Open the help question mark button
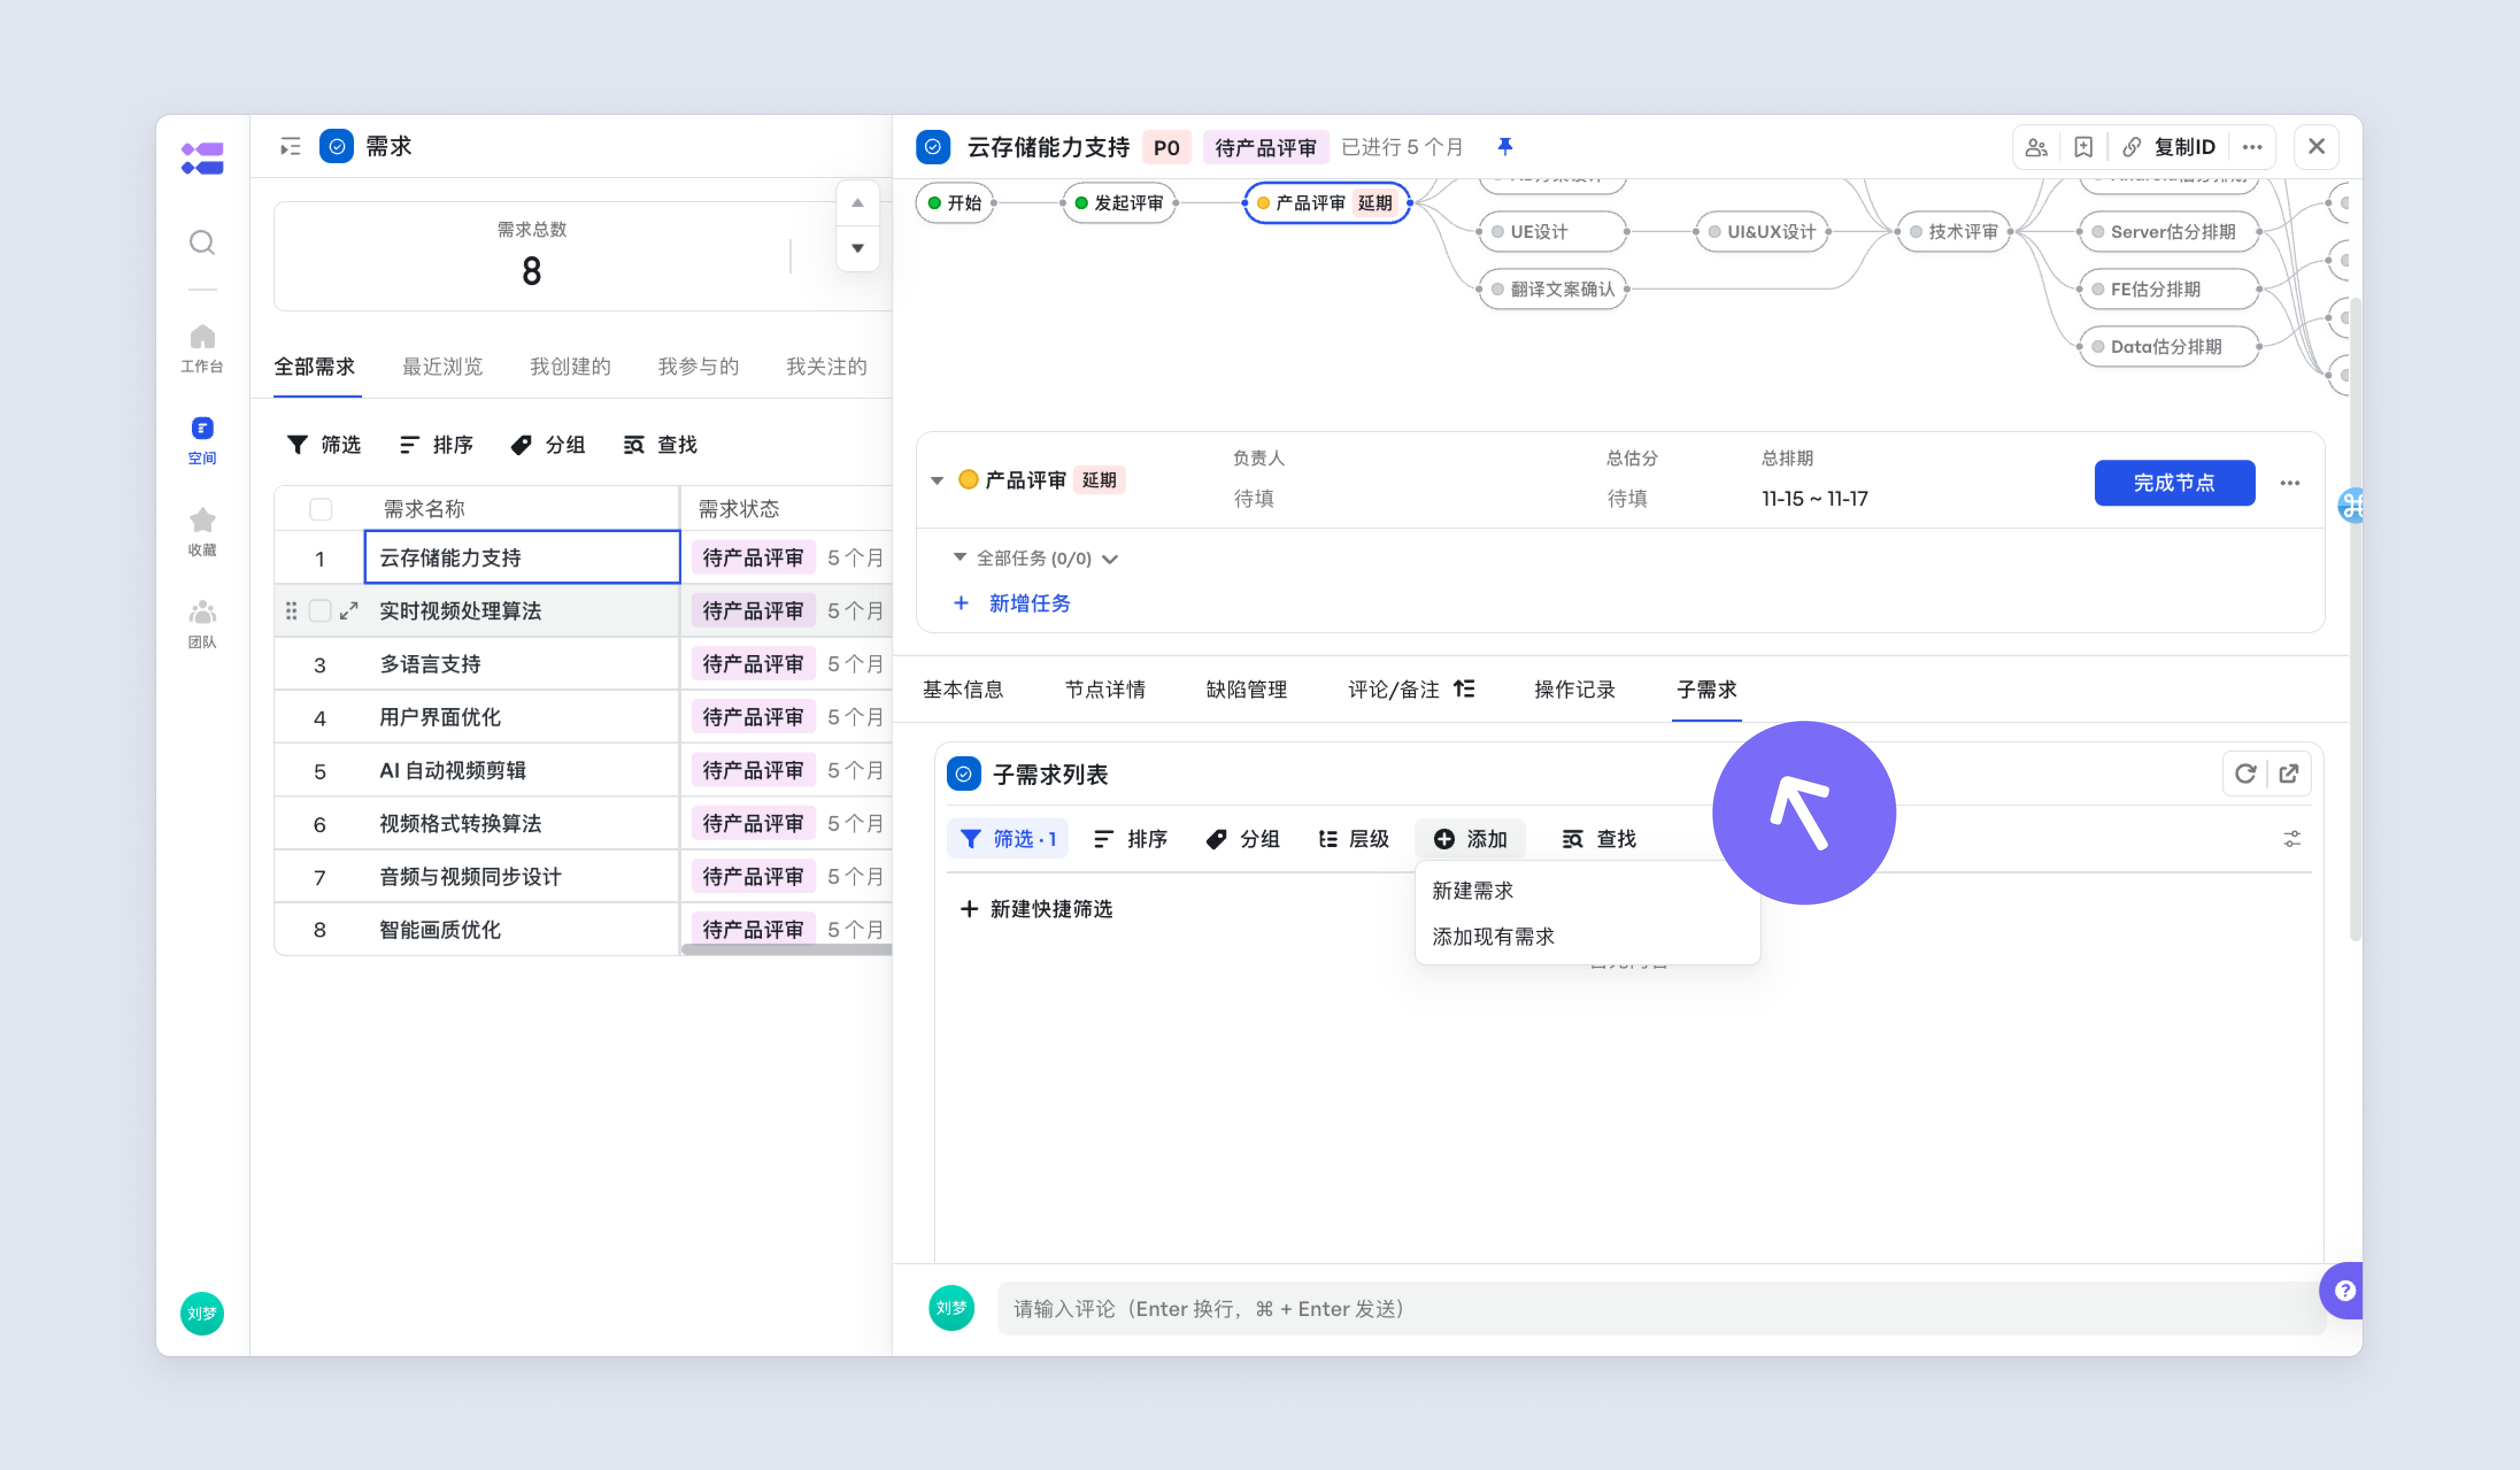The height and width of the screenshot is (1470, 2520). click(2343, 1290)
